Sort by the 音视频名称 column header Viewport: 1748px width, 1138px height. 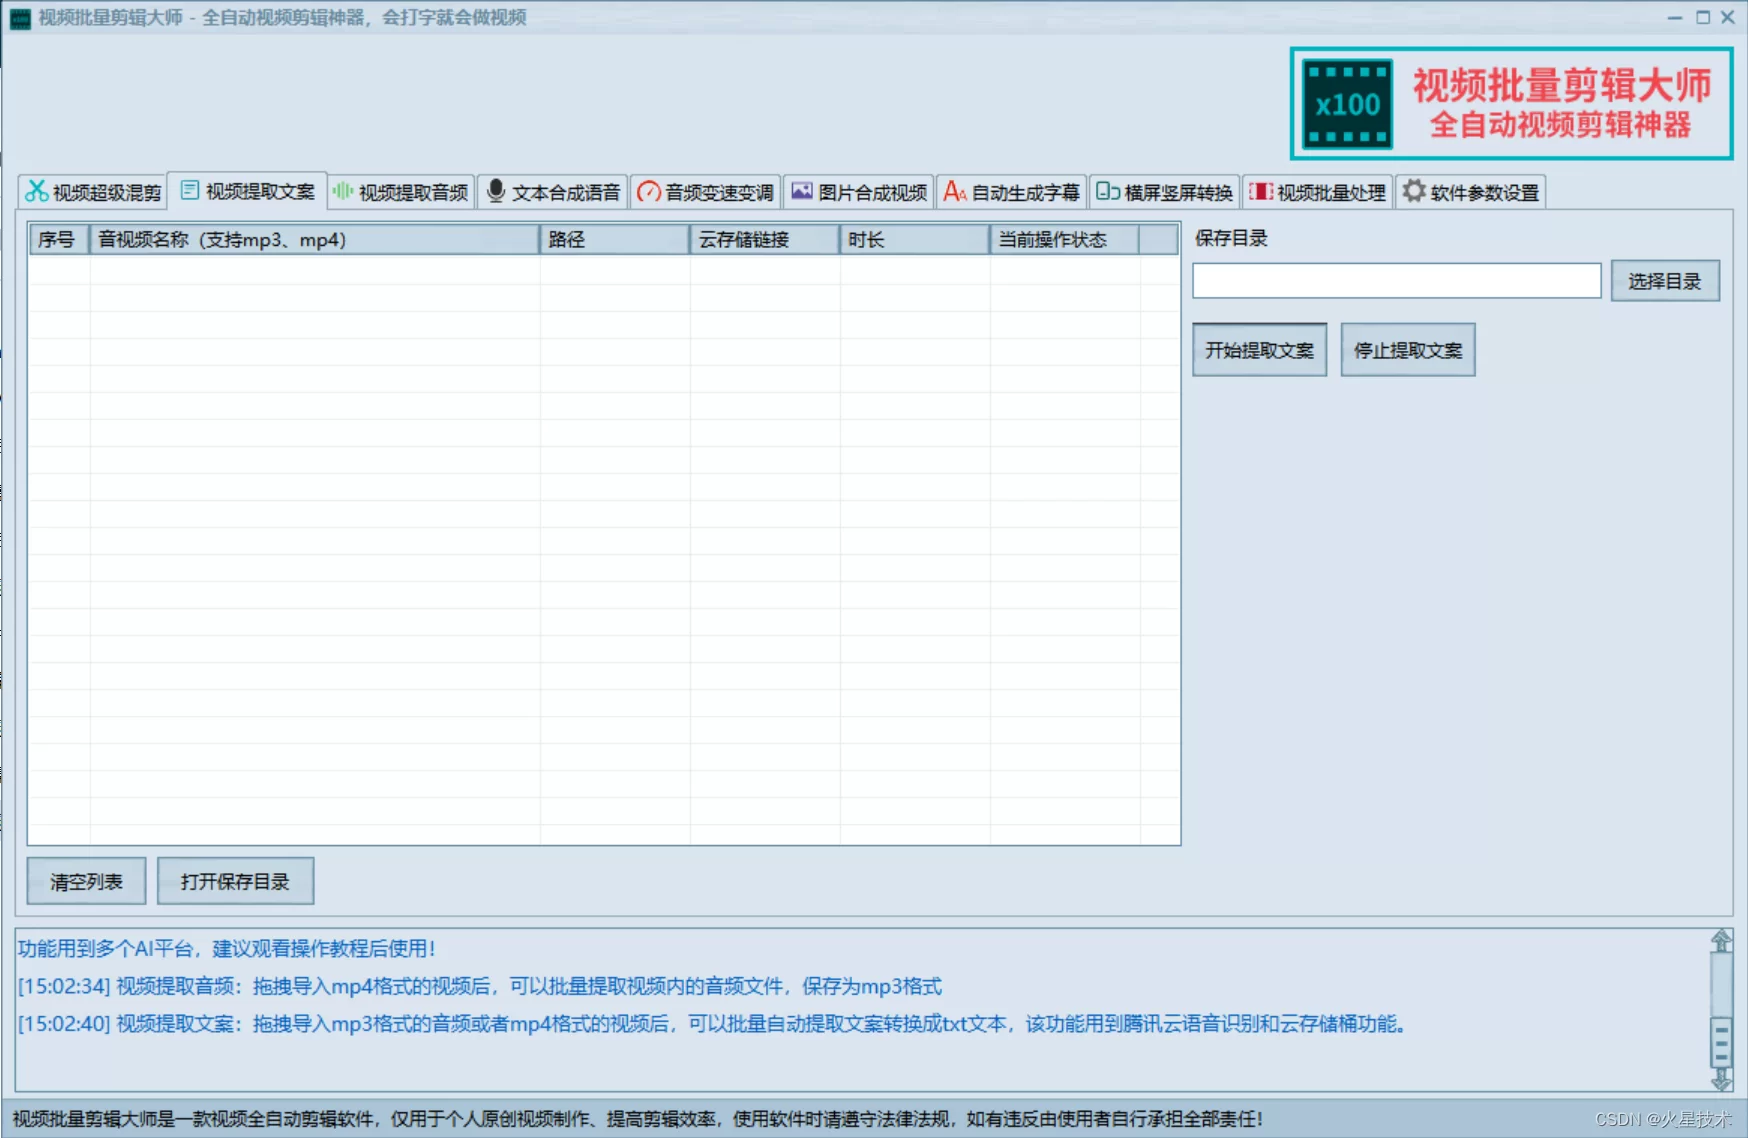pyautogui.click(x=314, y=240)
